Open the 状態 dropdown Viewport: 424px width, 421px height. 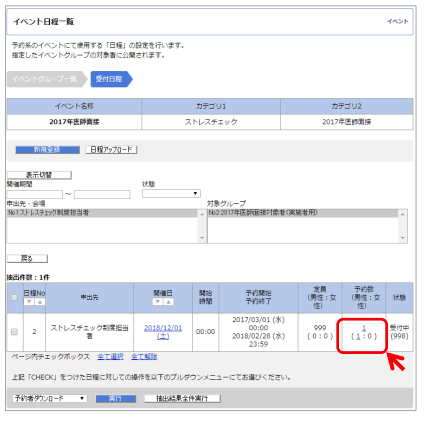tap(171, 193)
